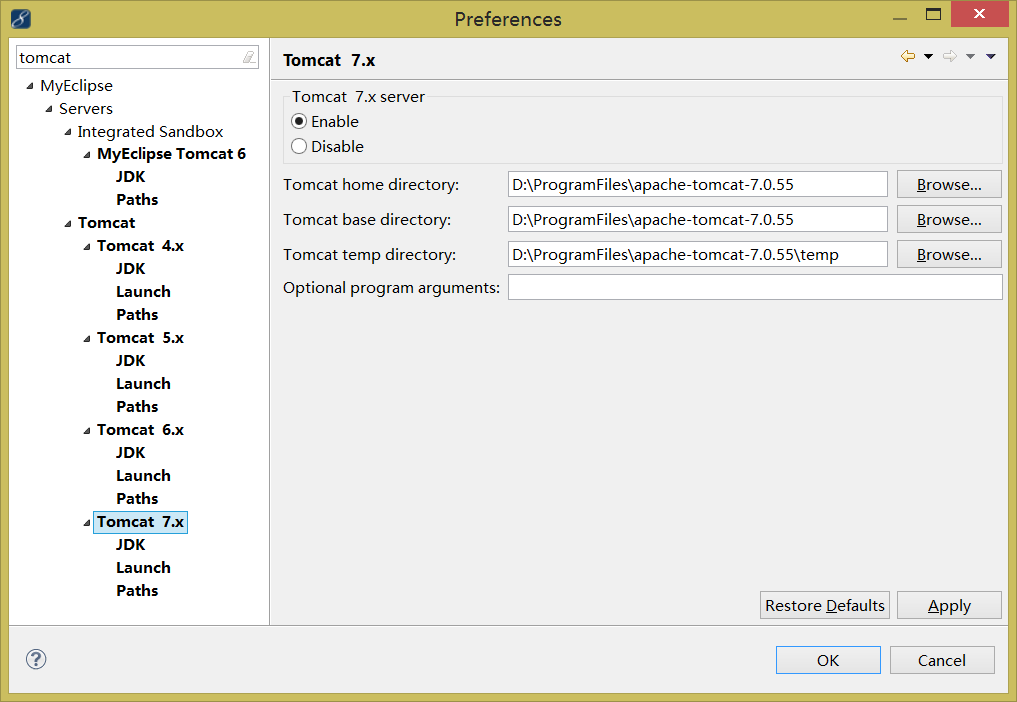Select MyEclipse Tomcat 6 tree item

pyautogui.click(x=171, y=154)
